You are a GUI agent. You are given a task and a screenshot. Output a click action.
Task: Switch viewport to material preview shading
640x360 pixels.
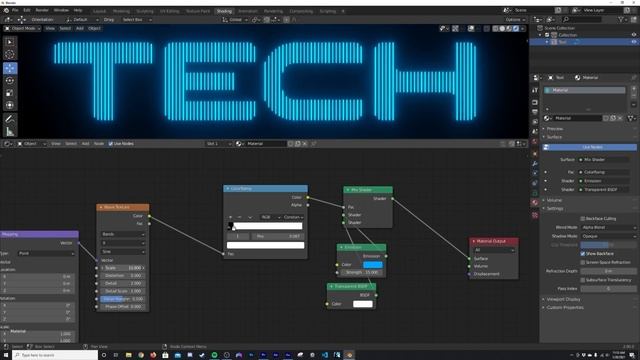pos(509,29)
